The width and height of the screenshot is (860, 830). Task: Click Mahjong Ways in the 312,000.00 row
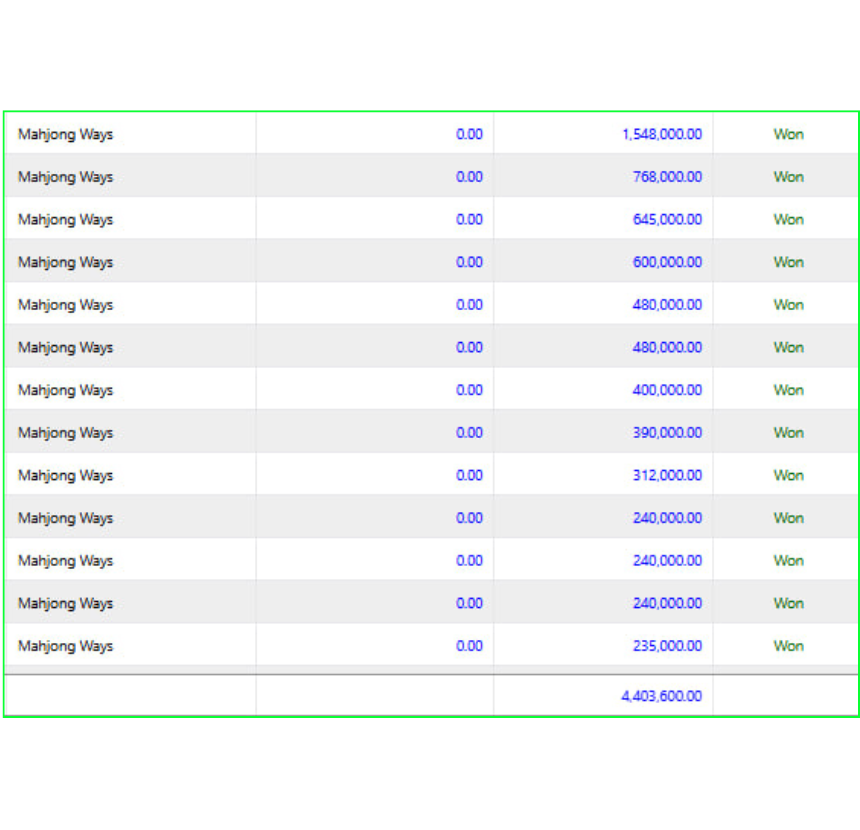pyautogui.click(x=65, y=476)
